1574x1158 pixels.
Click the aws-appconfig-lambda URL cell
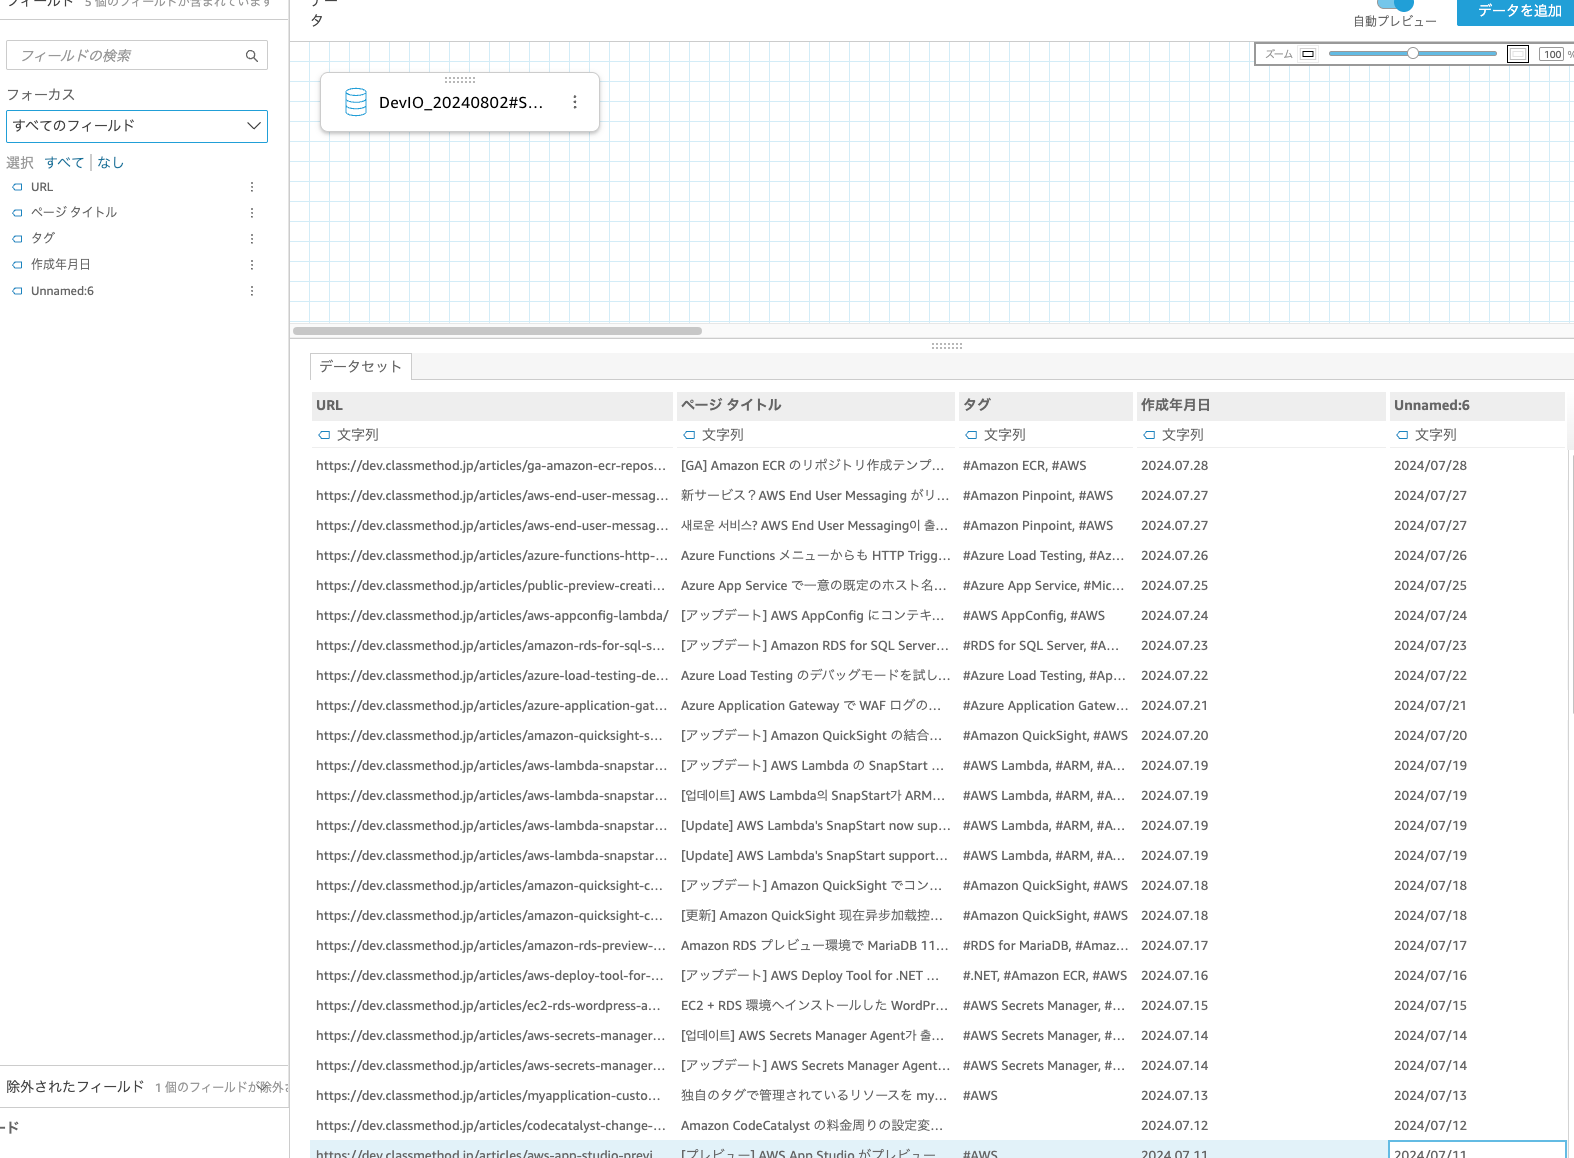pos(492,616)
